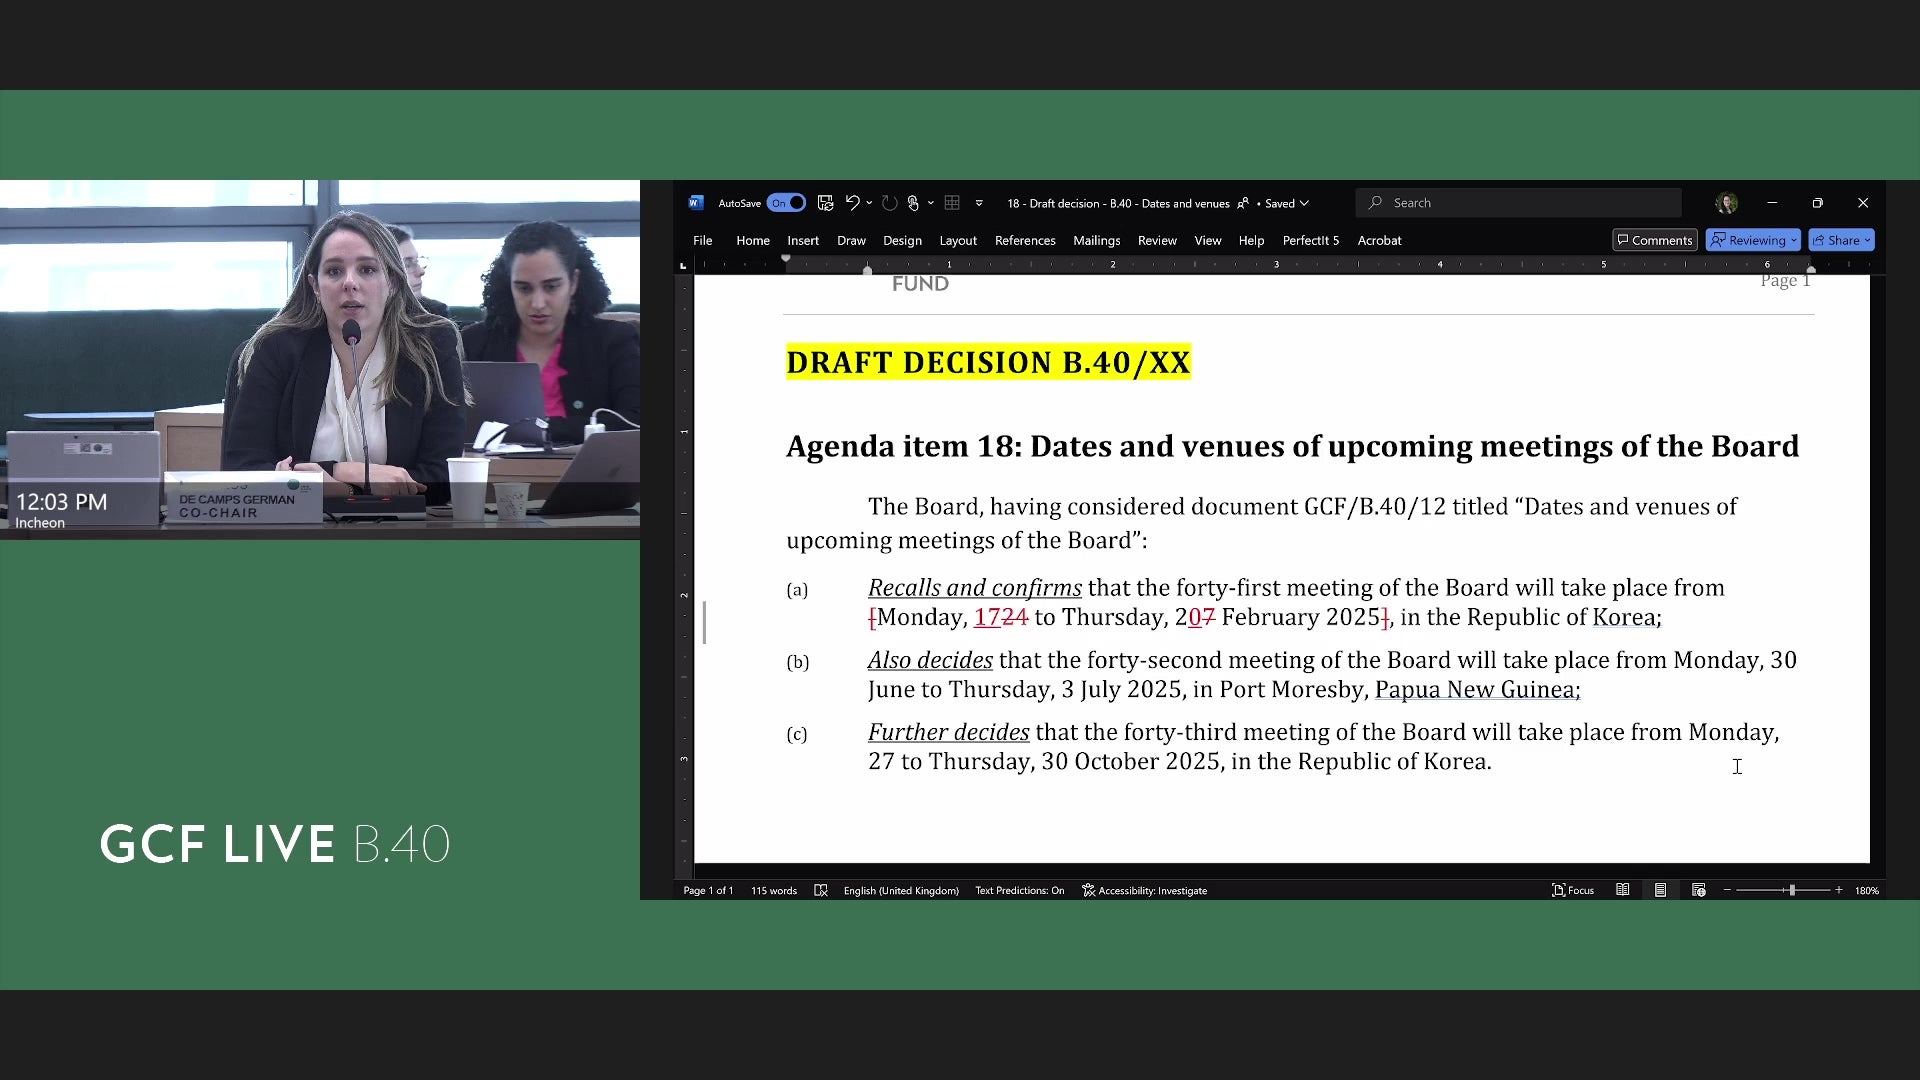Click the tracked-change bar beside paragraph (a)
The height and width of the screenshot is (1080, 1920).
point(705,622)
